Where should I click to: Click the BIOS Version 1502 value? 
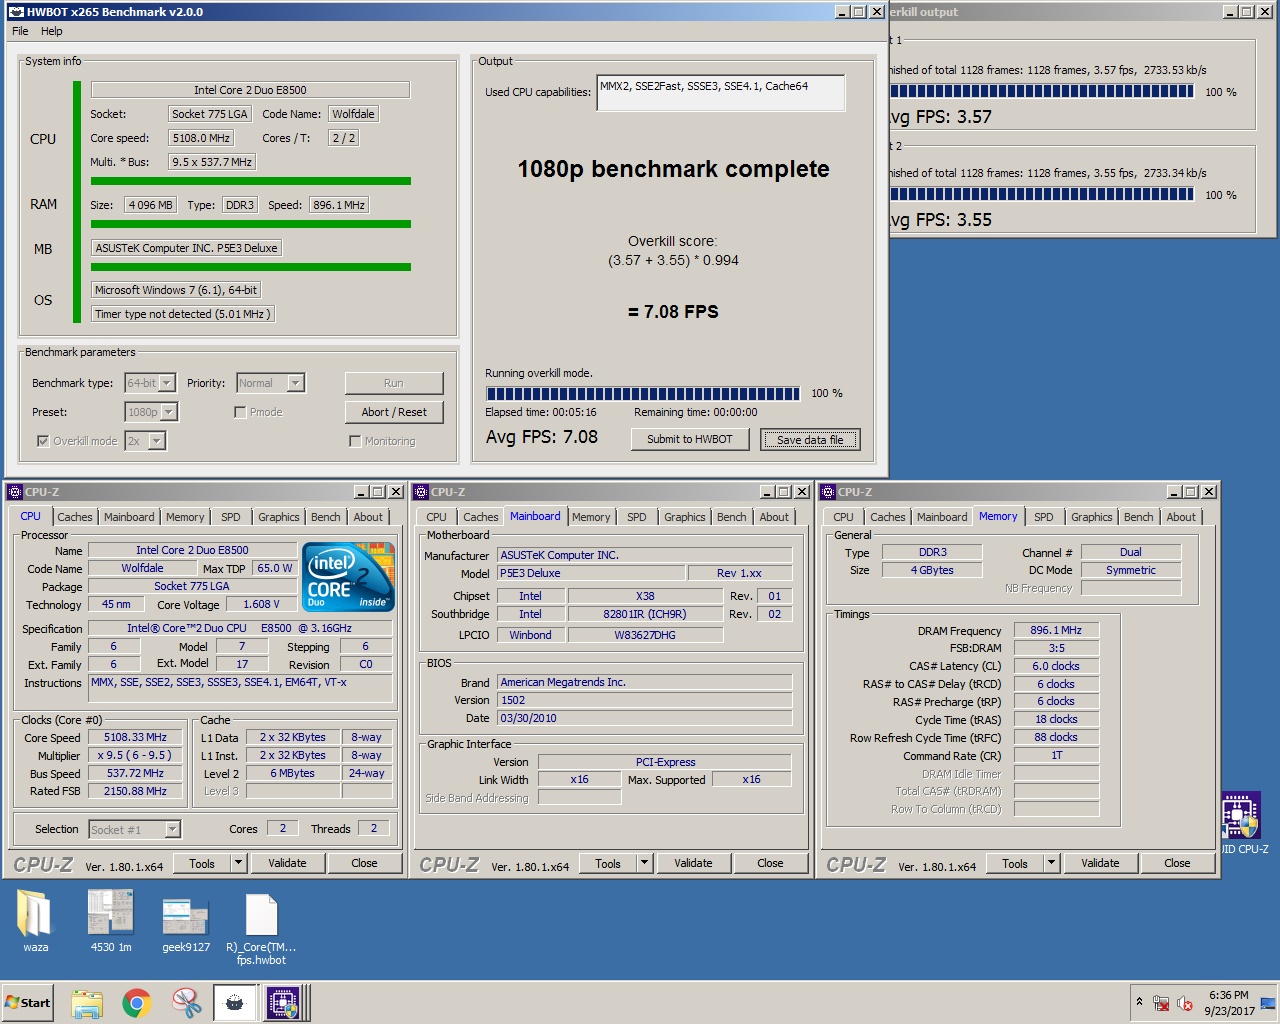[x=645, y=700]
